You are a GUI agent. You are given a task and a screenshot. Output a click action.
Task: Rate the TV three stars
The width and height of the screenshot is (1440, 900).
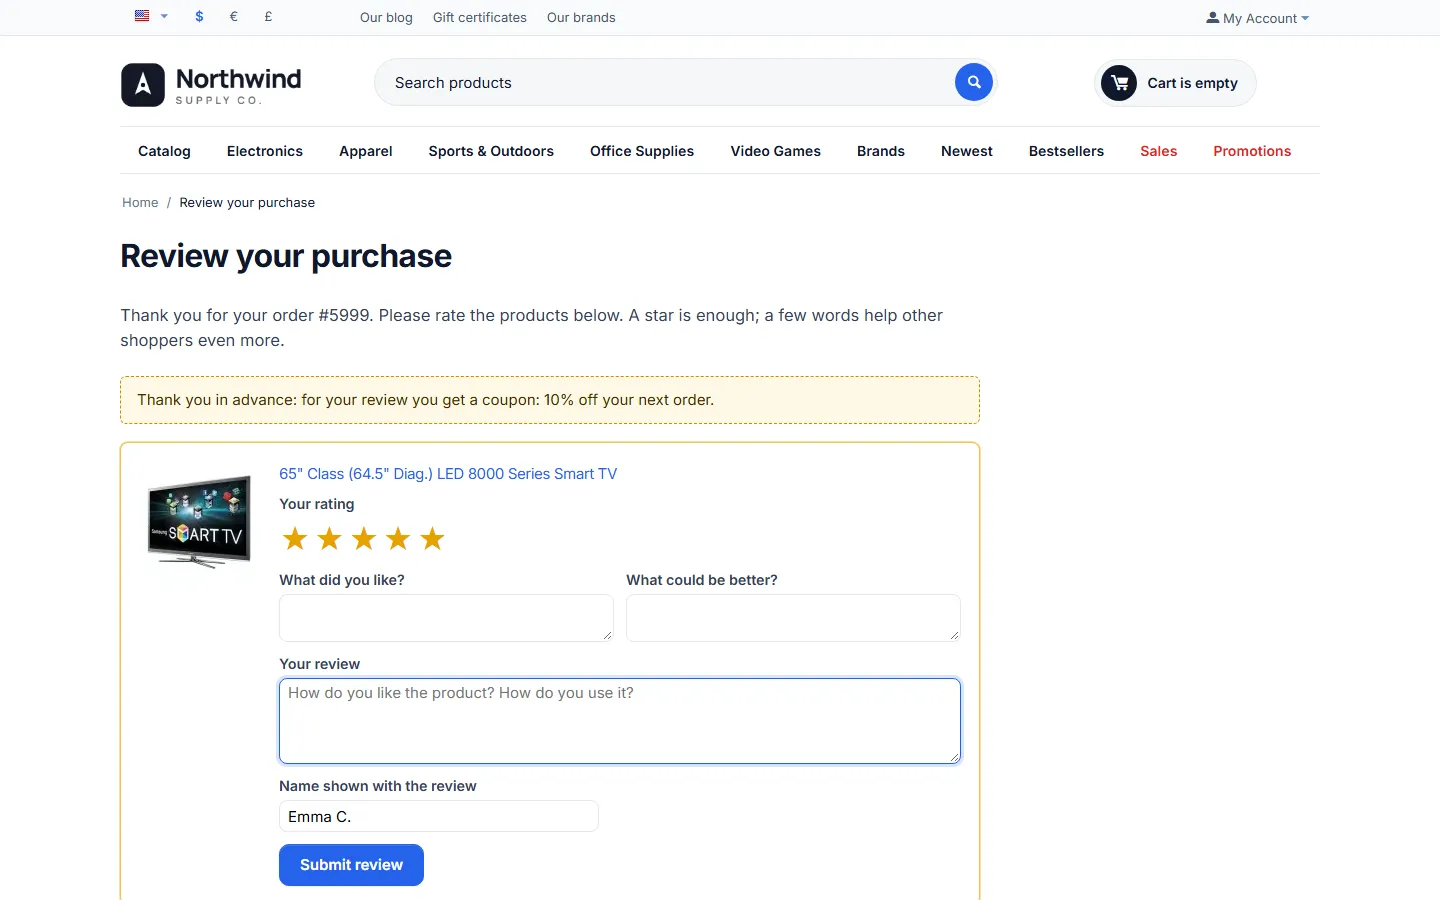pyautogui.click(x=364, y=539)
